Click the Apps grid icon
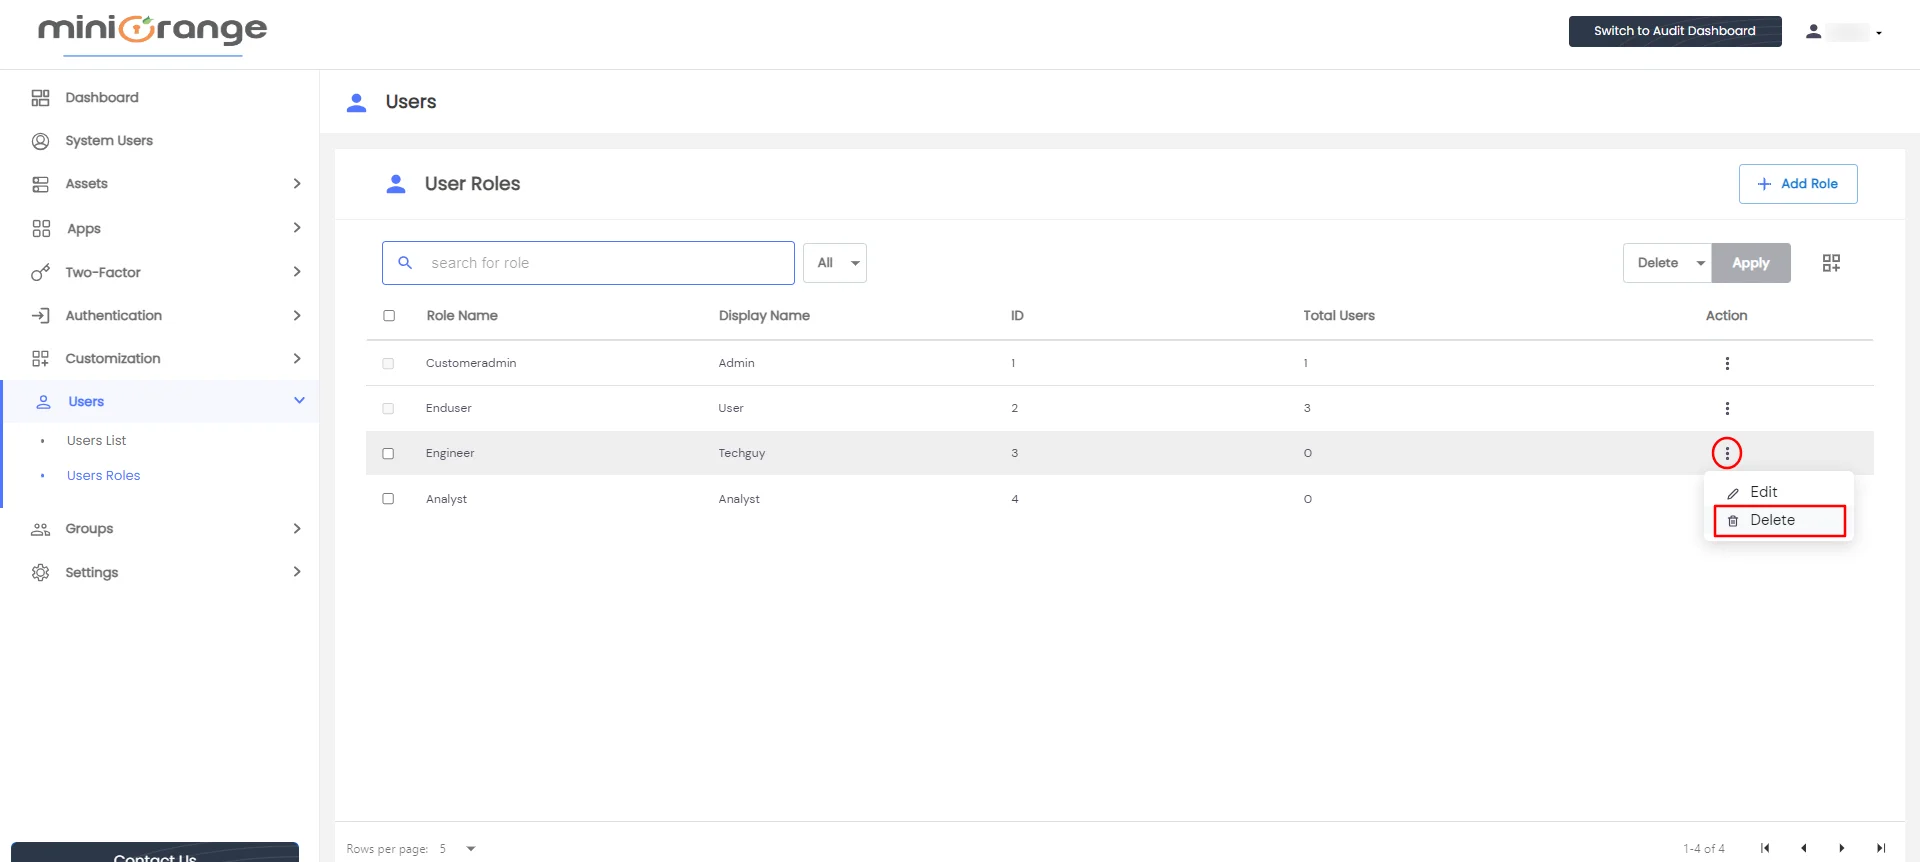Viewport: 1920px width, 862px height. click(40, 228)
